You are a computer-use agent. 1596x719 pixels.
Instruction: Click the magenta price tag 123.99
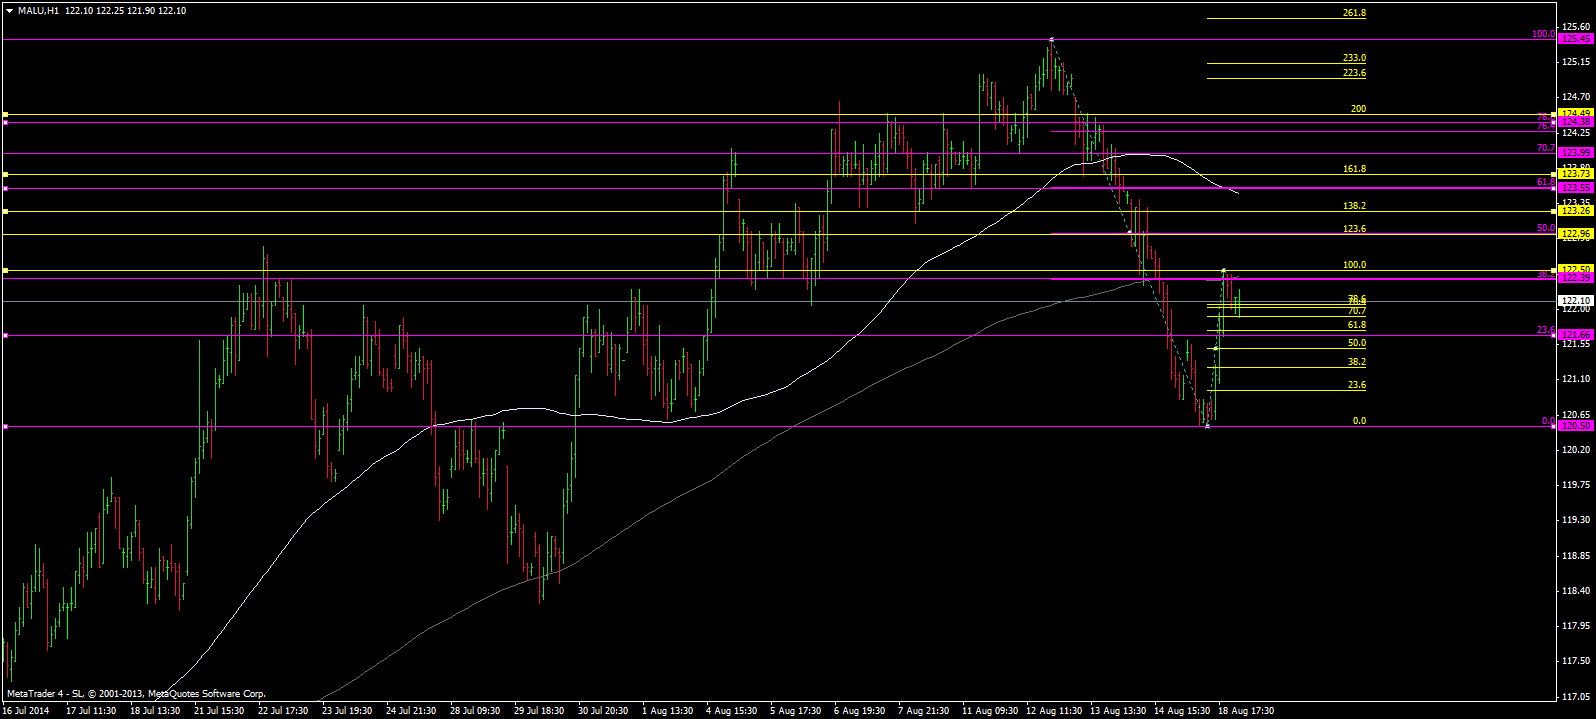click(x=1575, y=153)
